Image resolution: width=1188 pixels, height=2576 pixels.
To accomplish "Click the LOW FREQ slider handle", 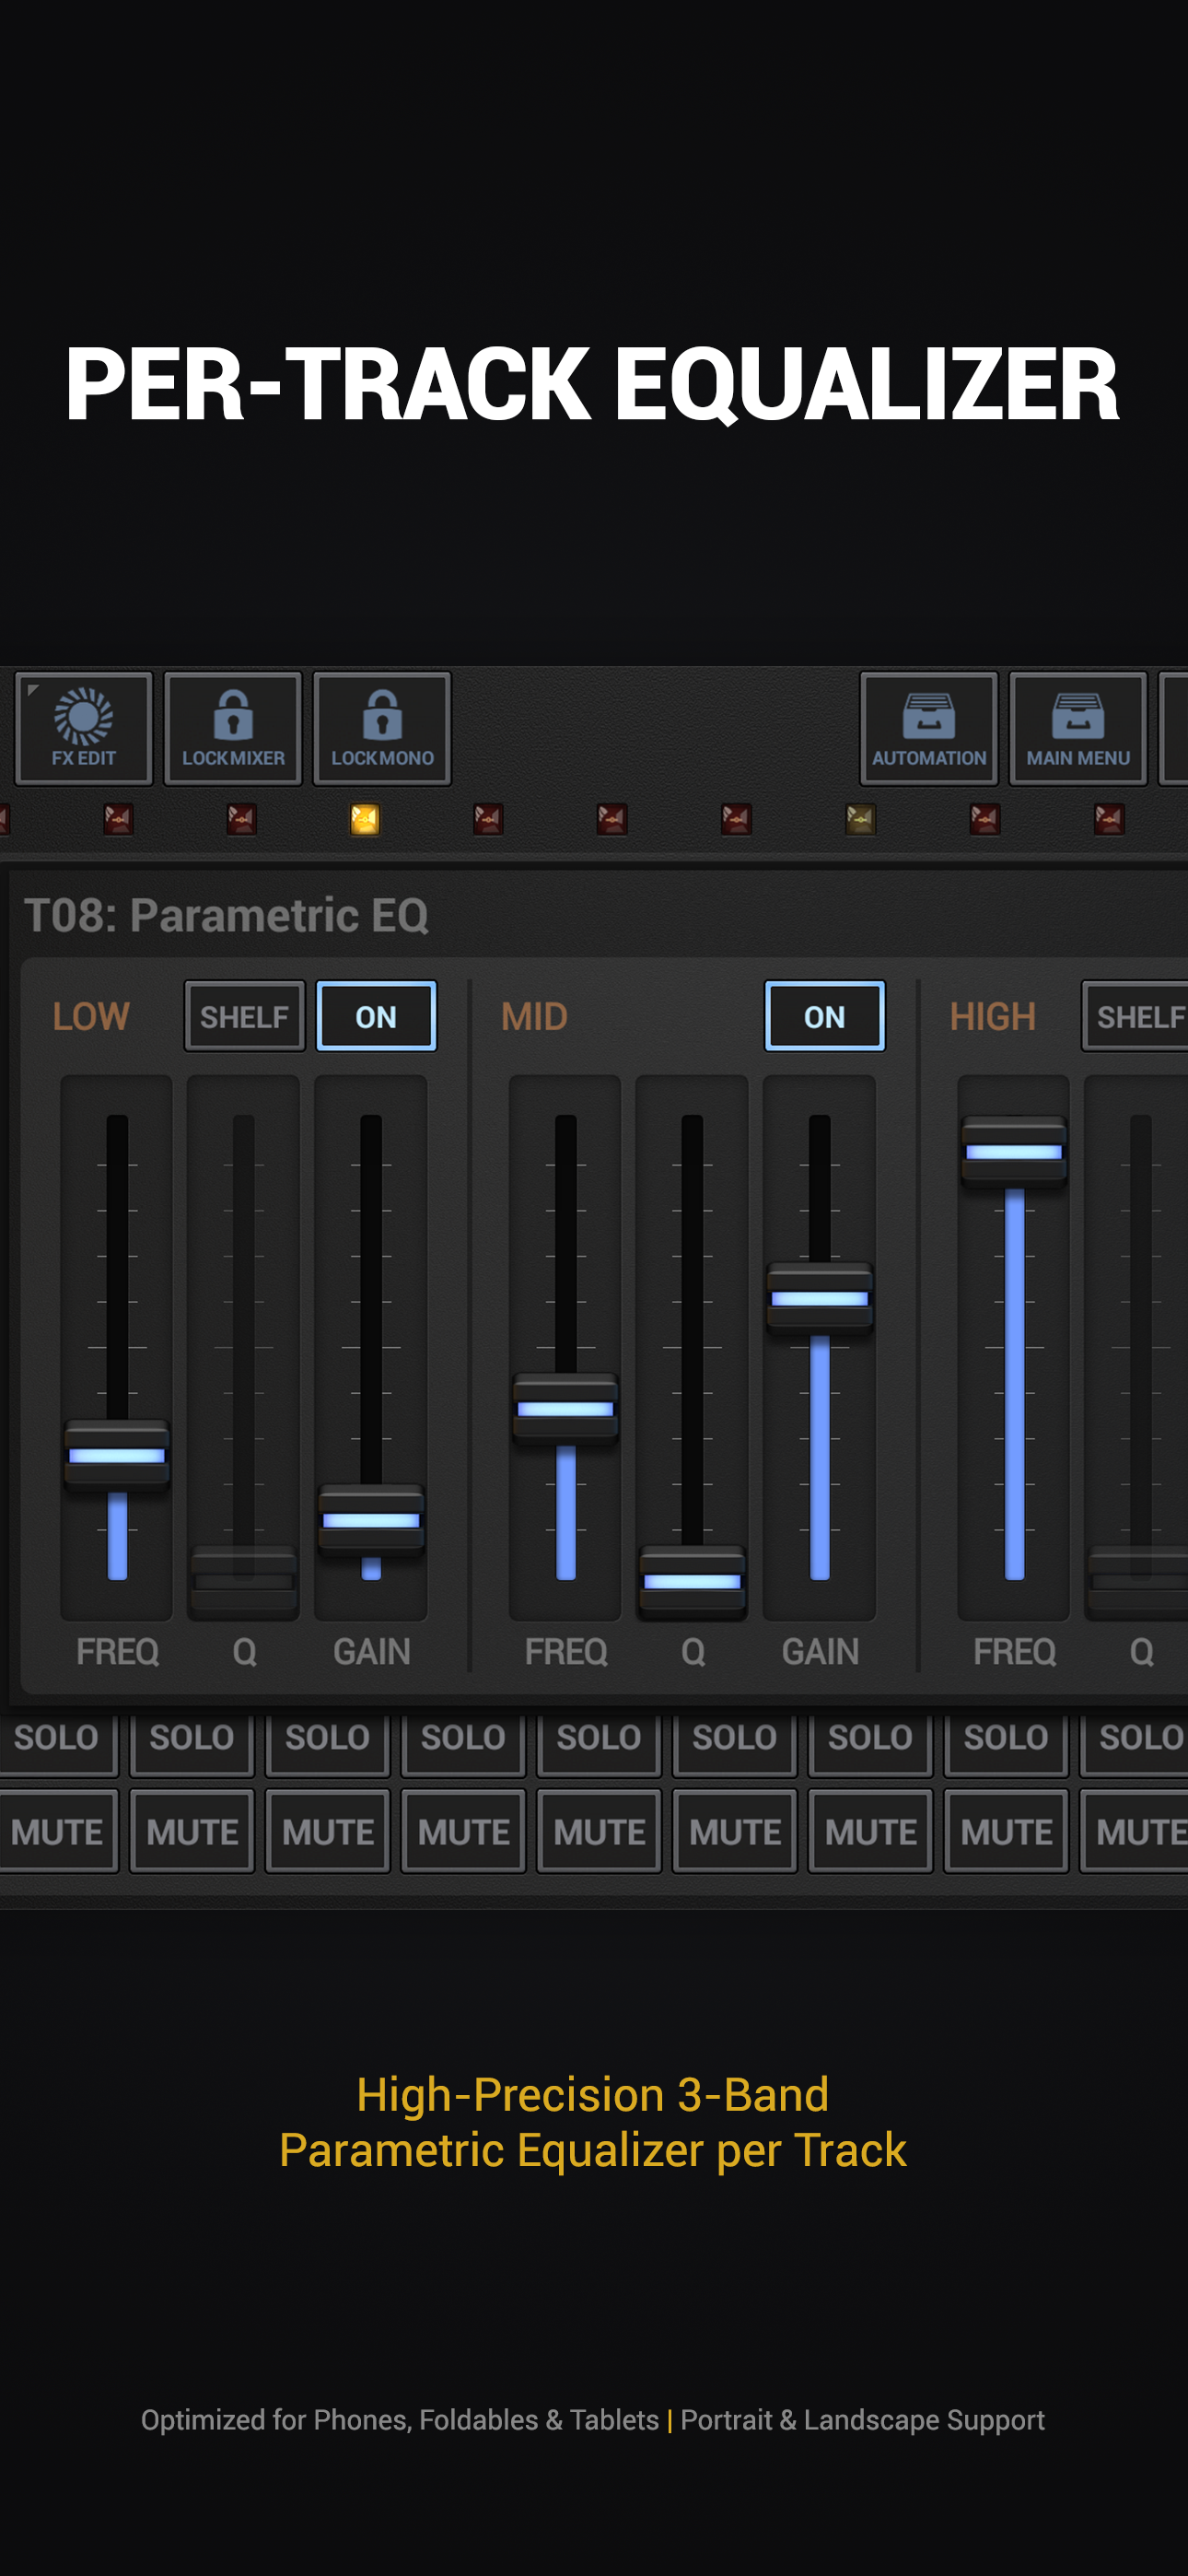I will 117,1455.
